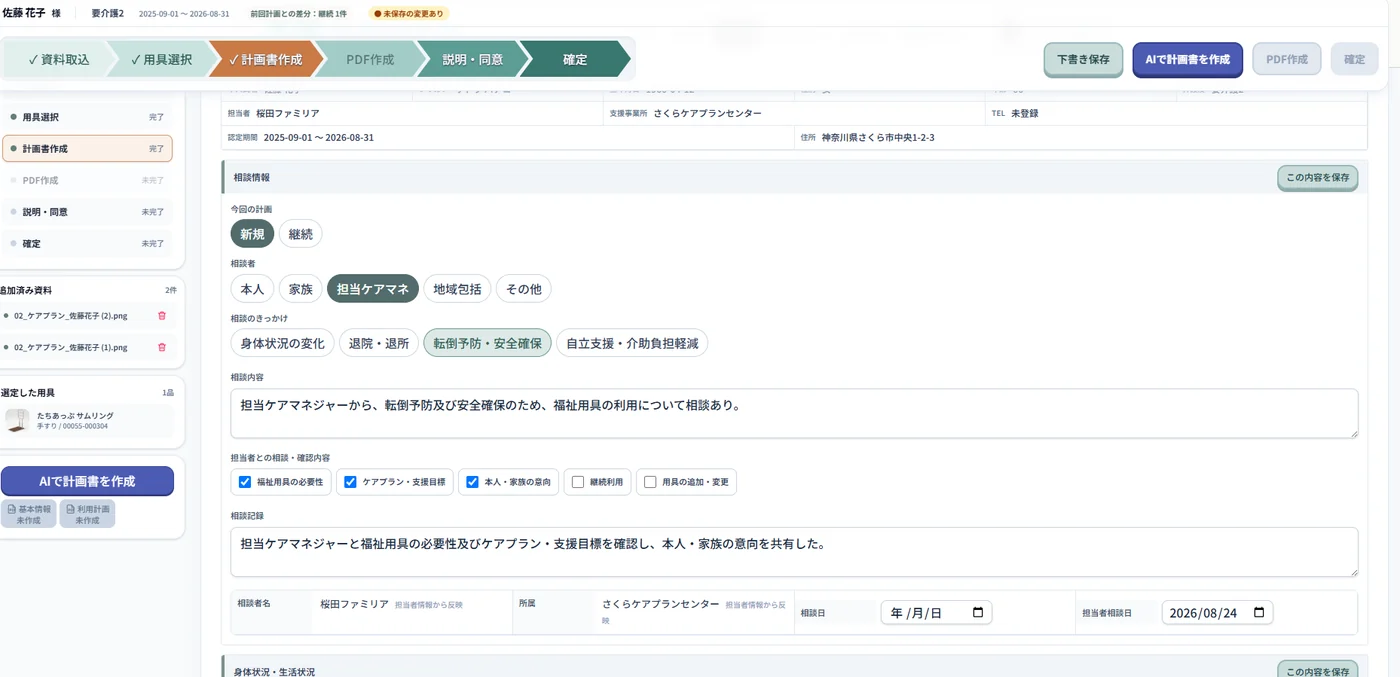
Task: Go to the PDF作成 step in progress bar
Action: point(369,59)
